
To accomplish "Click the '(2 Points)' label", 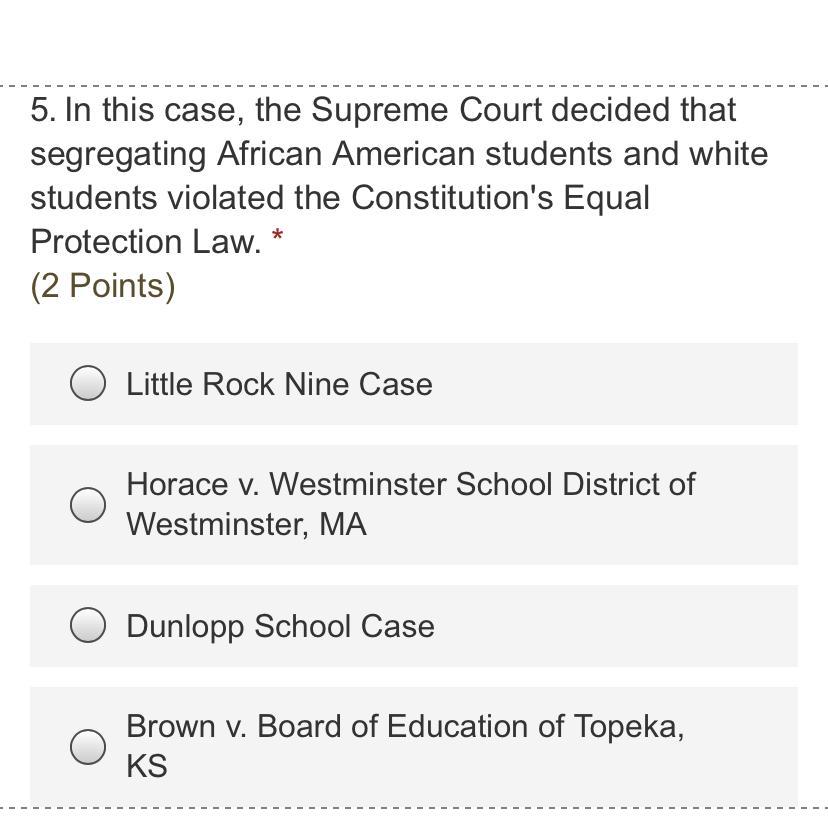I will (103, 286).
